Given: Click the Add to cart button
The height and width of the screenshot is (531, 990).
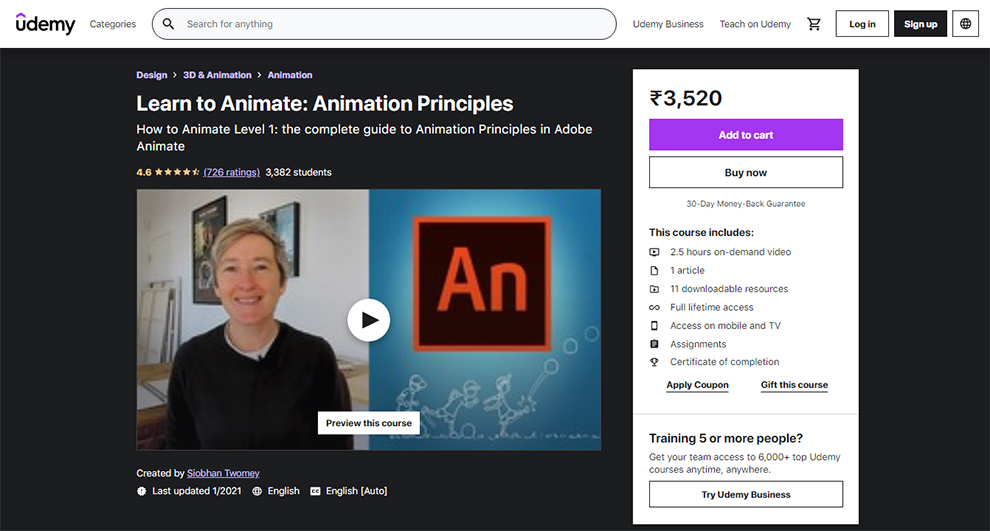Looking at the screenshot, I should (746, 134).
